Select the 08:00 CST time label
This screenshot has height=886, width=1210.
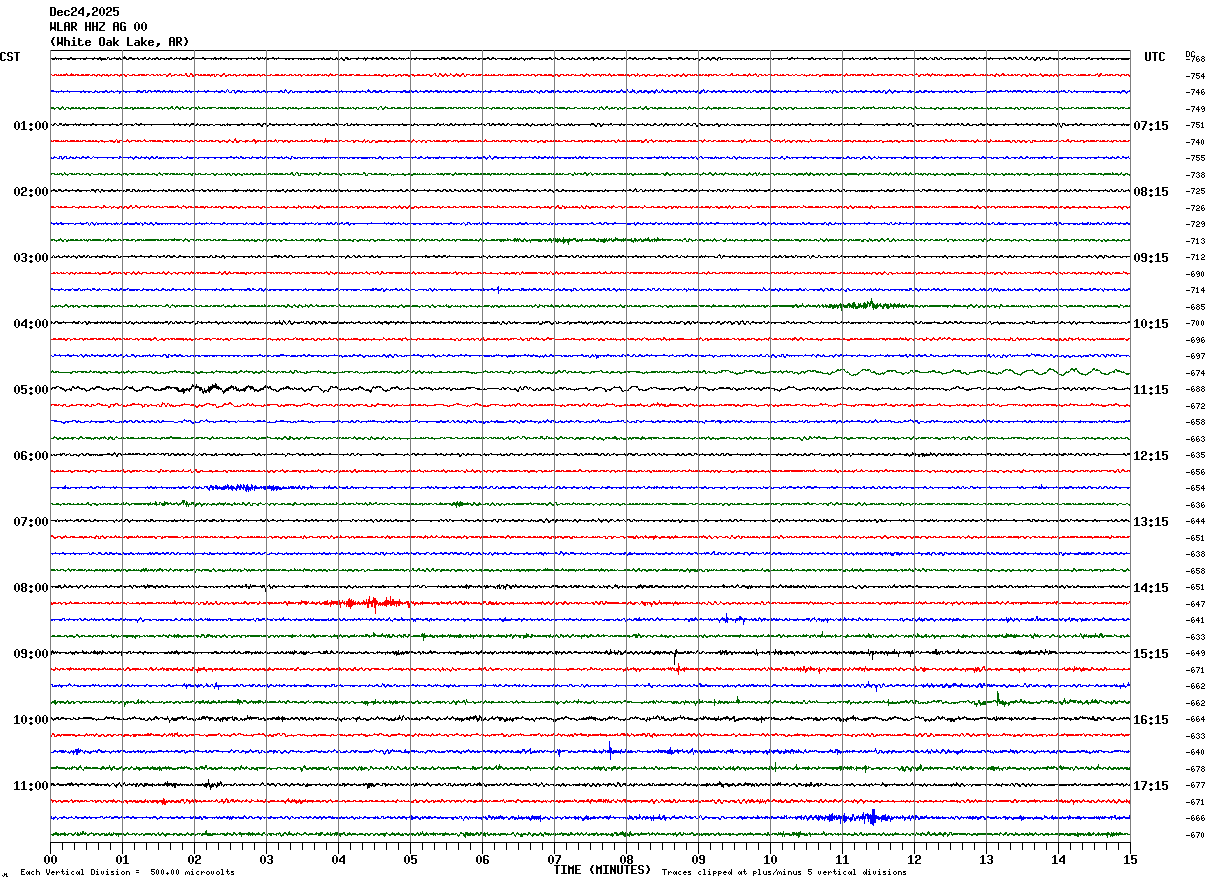tap(30, 588)
